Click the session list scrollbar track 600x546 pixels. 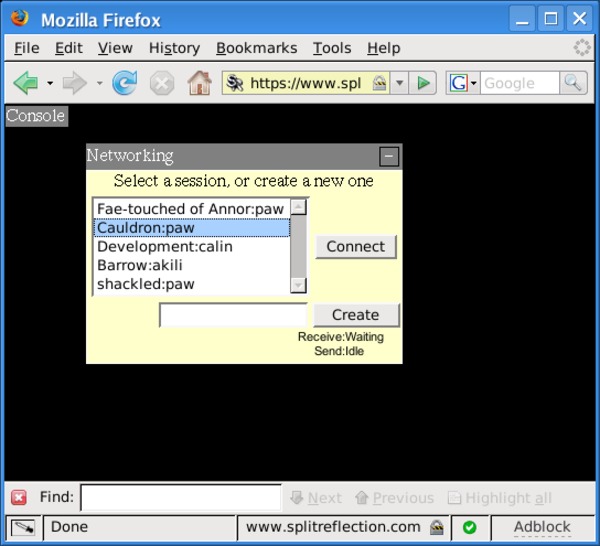[x=298, y=246]
